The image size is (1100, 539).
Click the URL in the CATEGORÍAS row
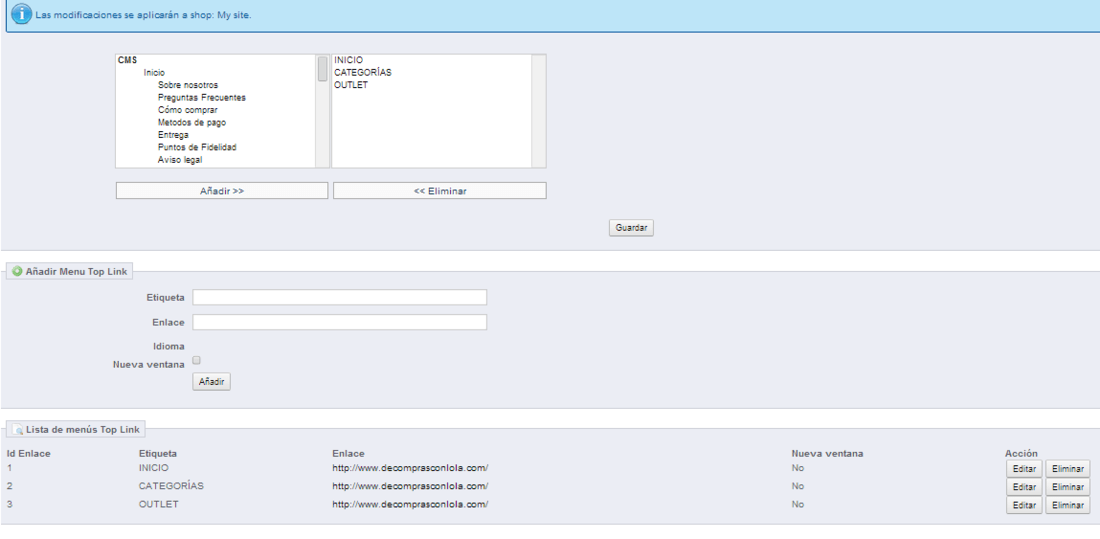pyautogui.click(x=410, y=486)
